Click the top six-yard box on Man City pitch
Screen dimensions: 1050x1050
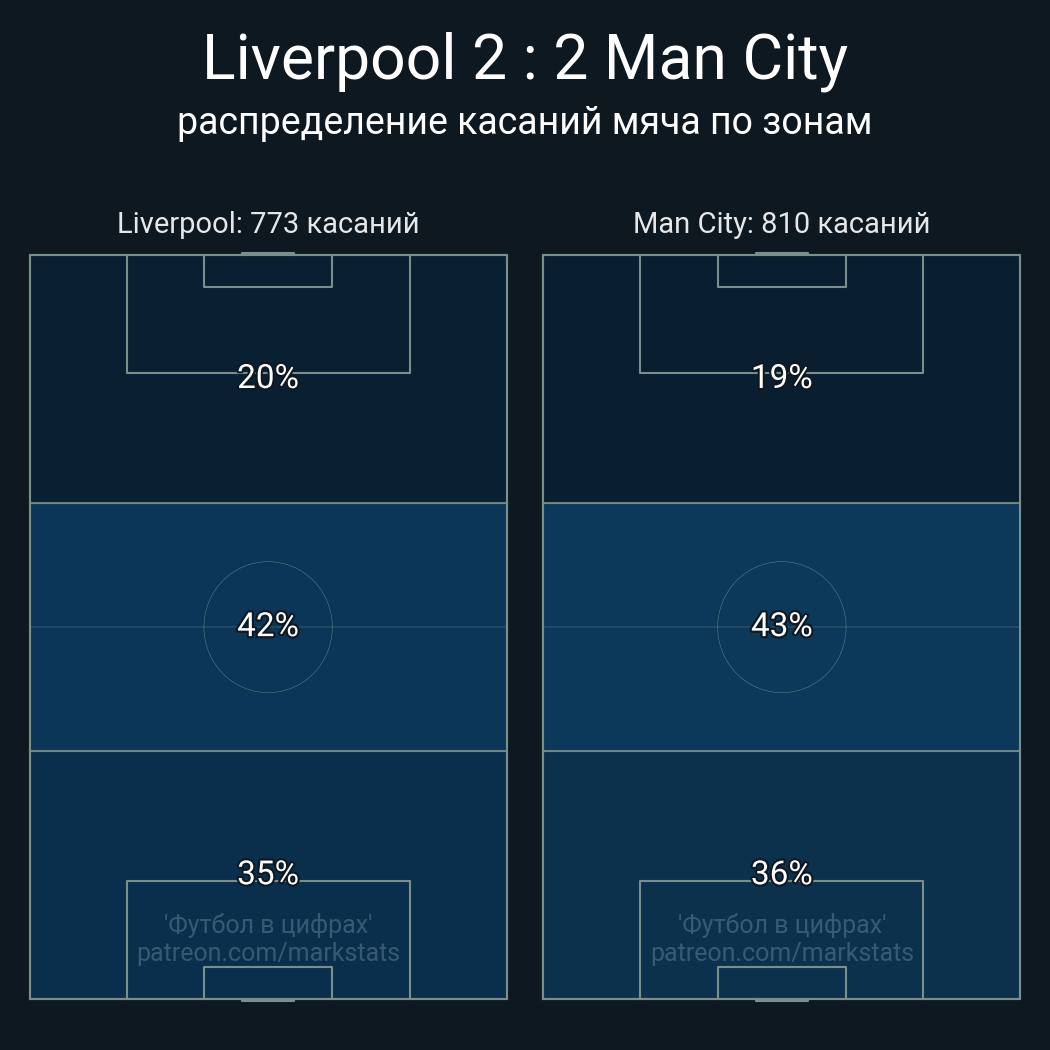781,271
